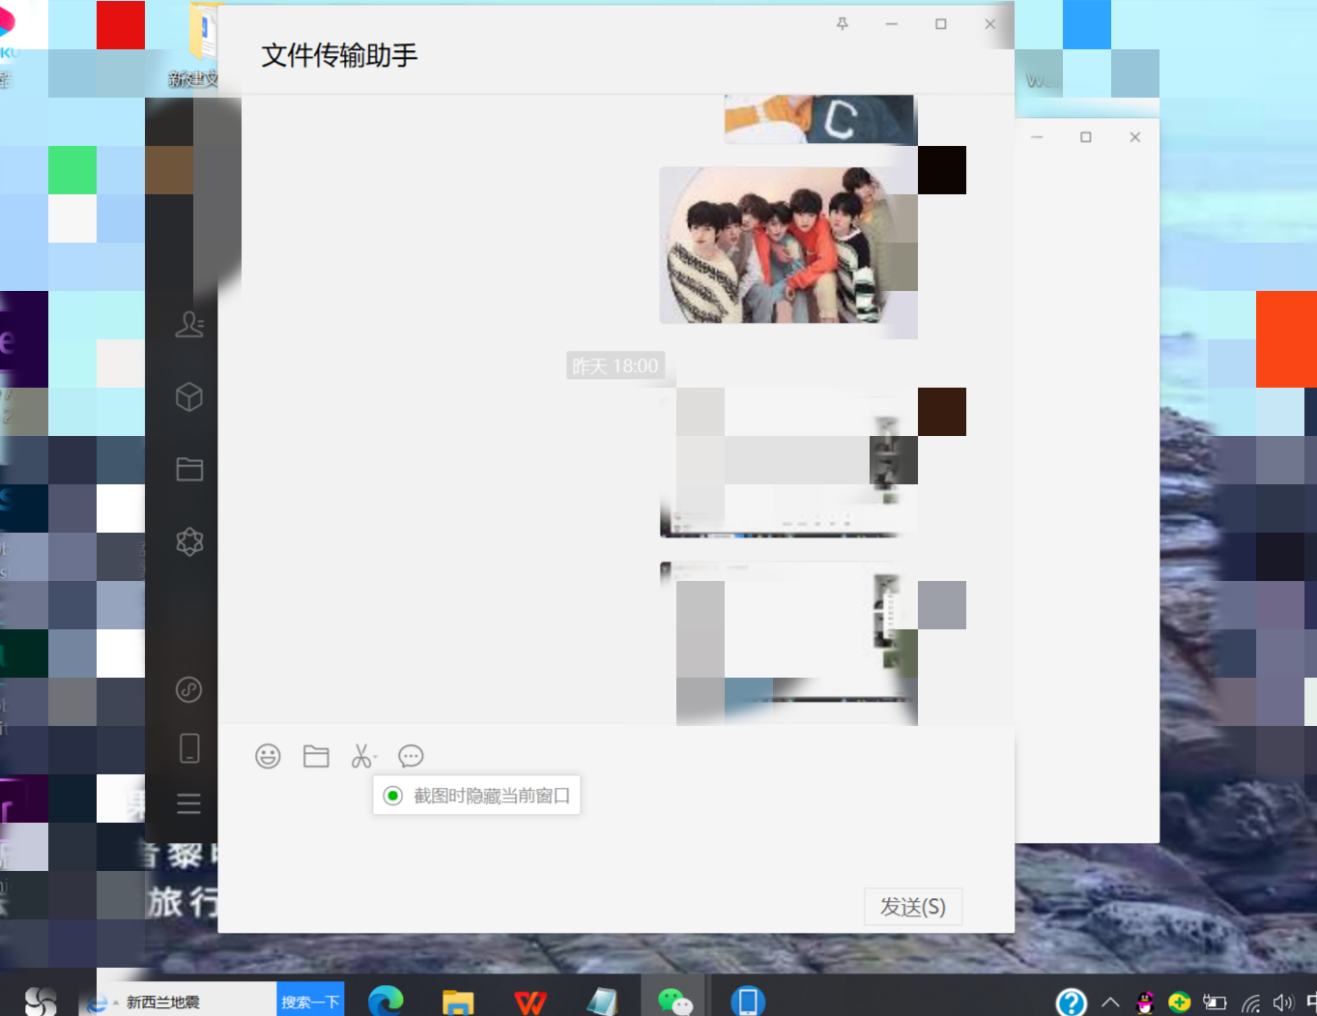
Task: Open the hamburger settings menu in sidebar
Action: (189, 803)
